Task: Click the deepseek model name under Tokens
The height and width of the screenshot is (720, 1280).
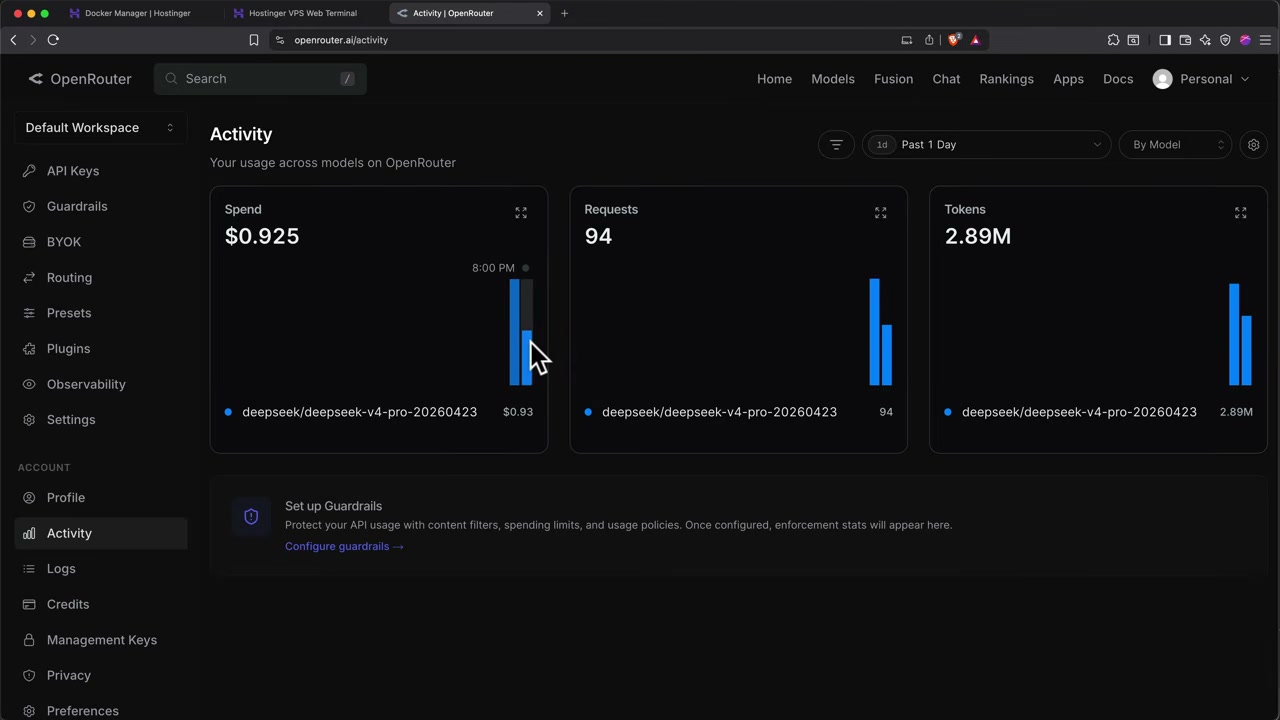Action: tap(1079, 412)
